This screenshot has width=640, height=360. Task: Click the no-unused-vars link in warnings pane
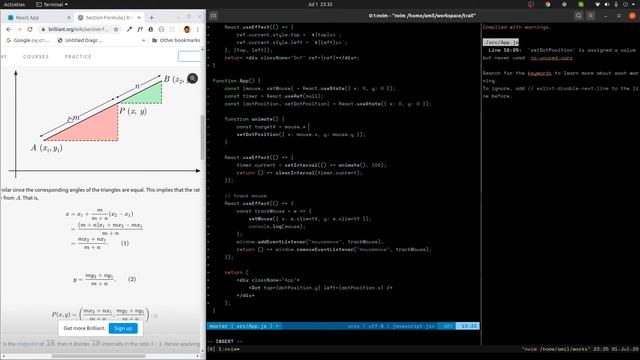point(551,58)
